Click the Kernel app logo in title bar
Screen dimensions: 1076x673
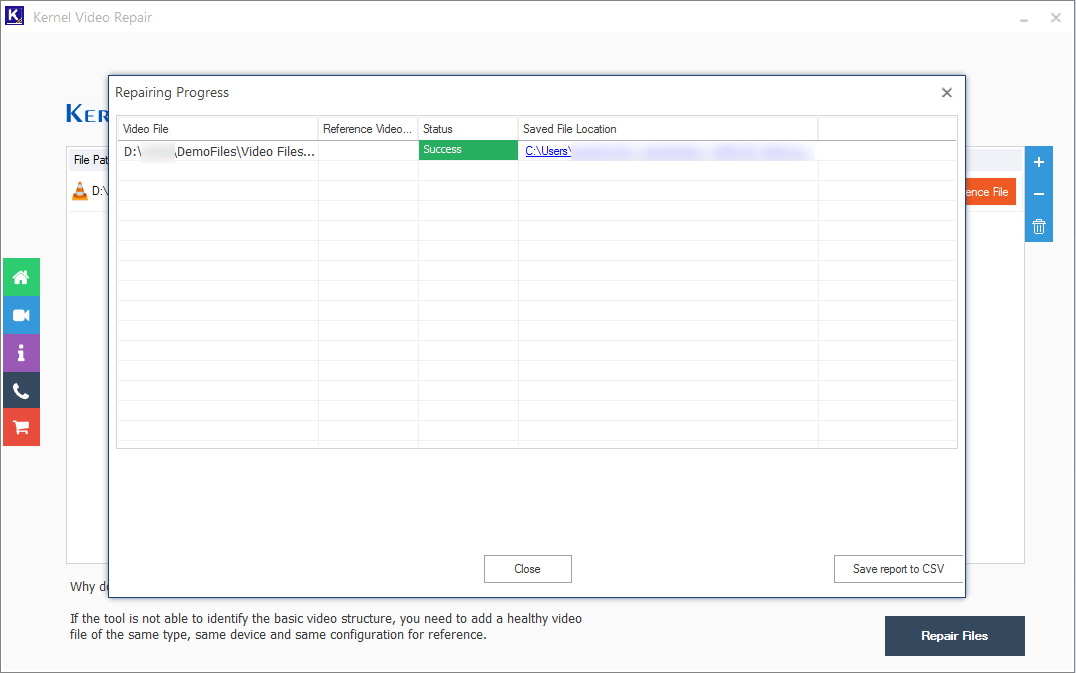14,16
